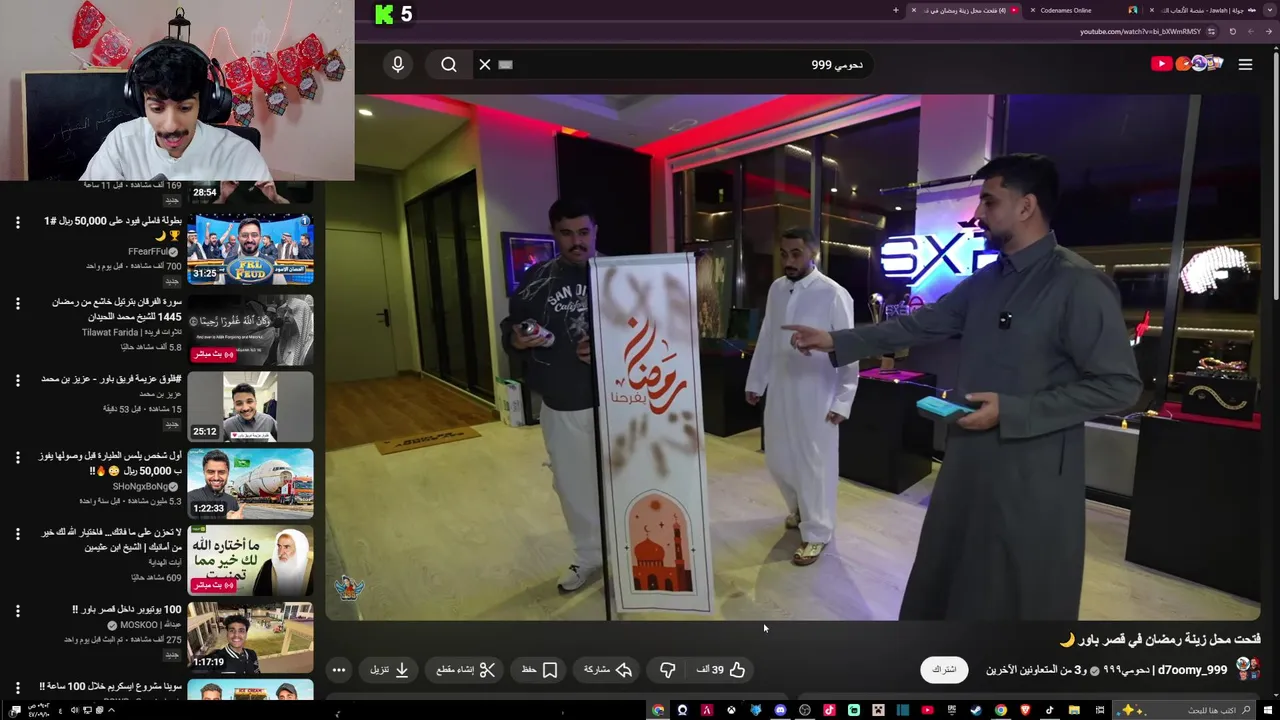Image resolution: width=1280 pixels, height=720 pixels.
Task: Open options menu for بطولة فاملي فيود video
Action: pyautogui.click(x=17, y=222)
